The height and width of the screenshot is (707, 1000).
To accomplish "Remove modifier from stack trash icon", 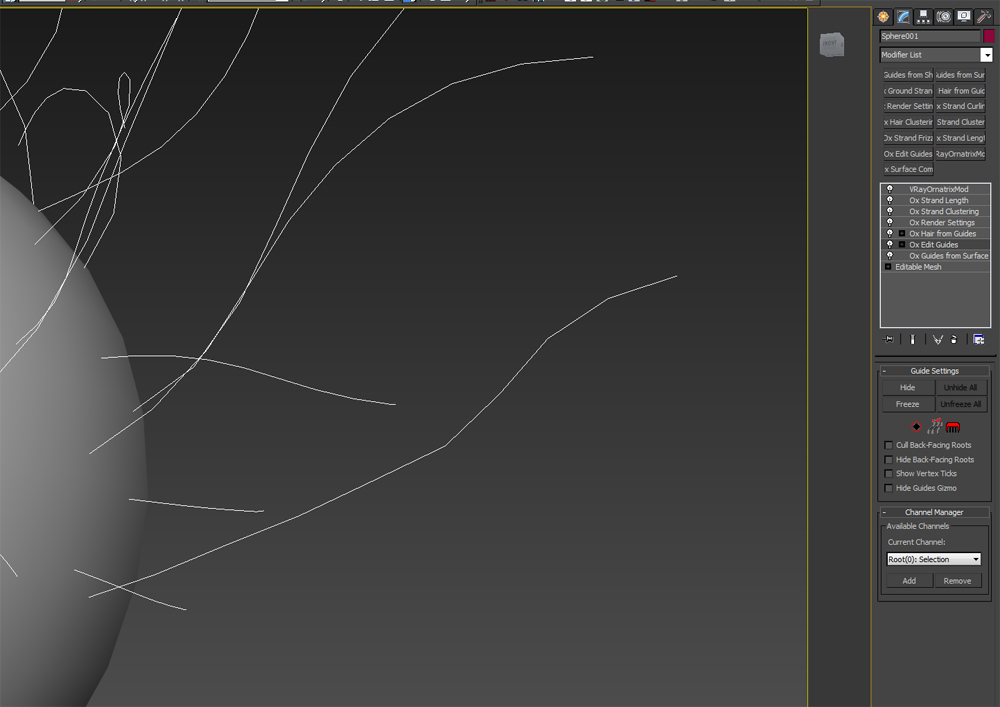I will (954, 339).
